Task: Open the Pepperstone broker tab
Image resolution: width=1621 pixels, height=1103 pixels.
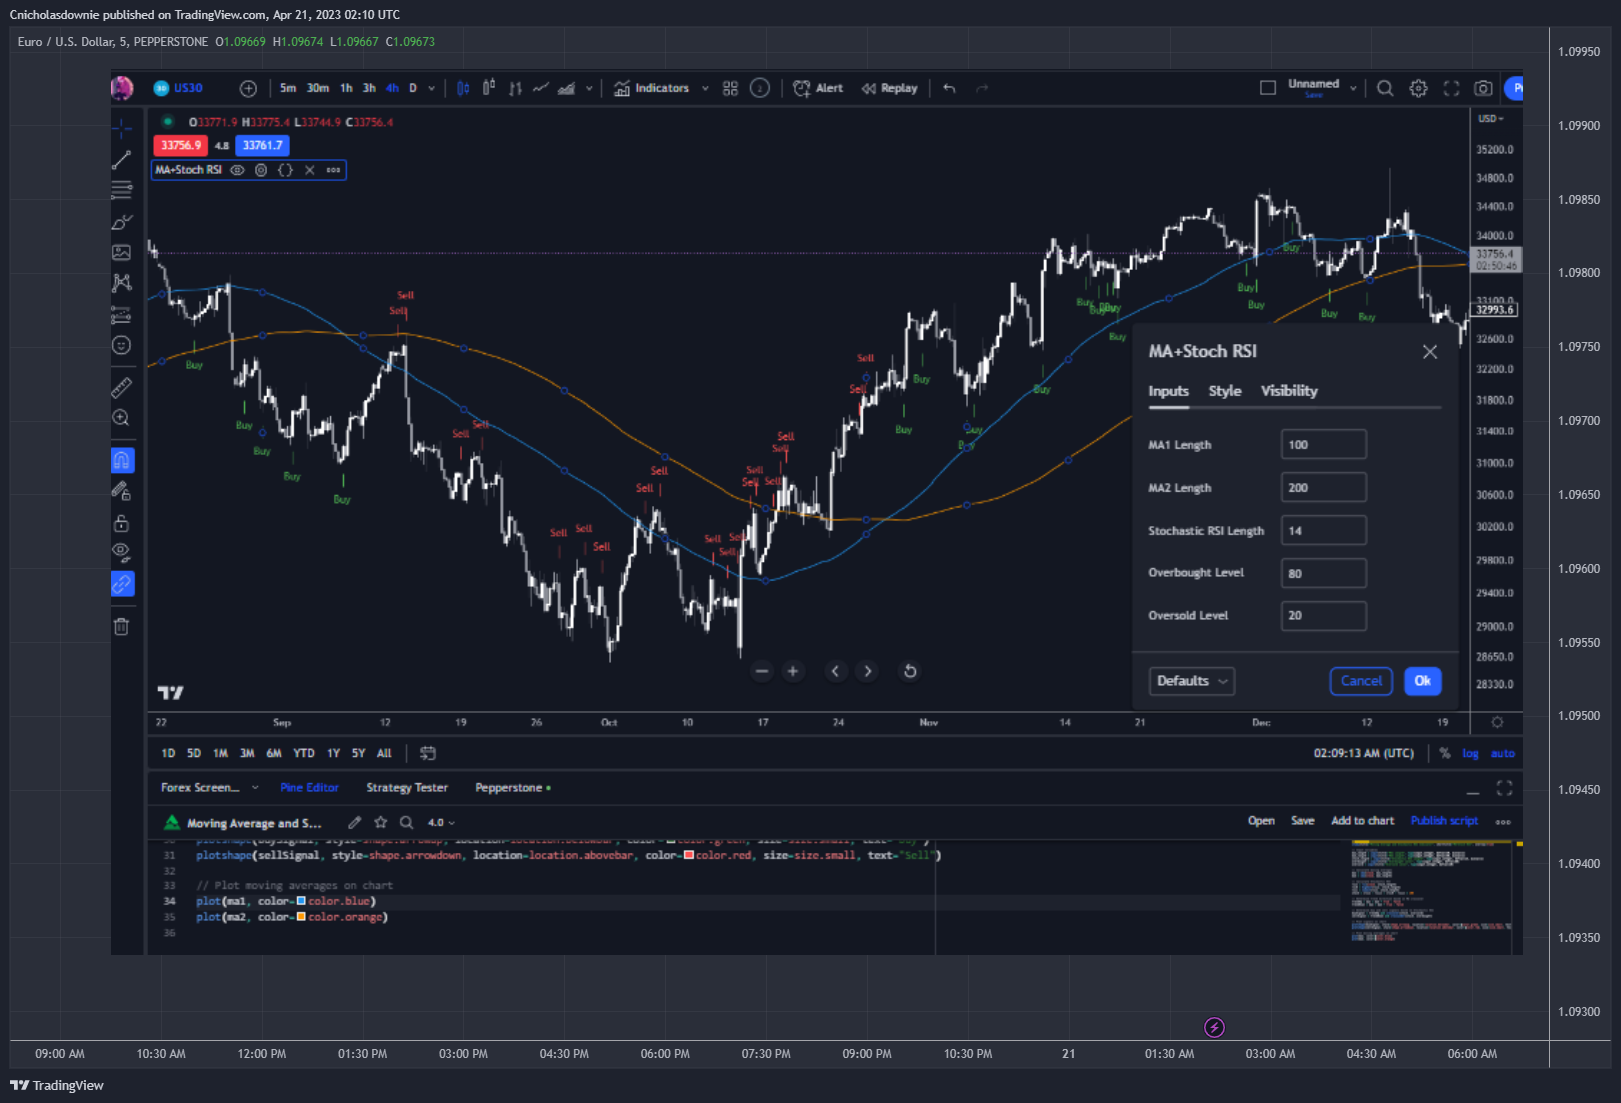Action: [513, 788]
